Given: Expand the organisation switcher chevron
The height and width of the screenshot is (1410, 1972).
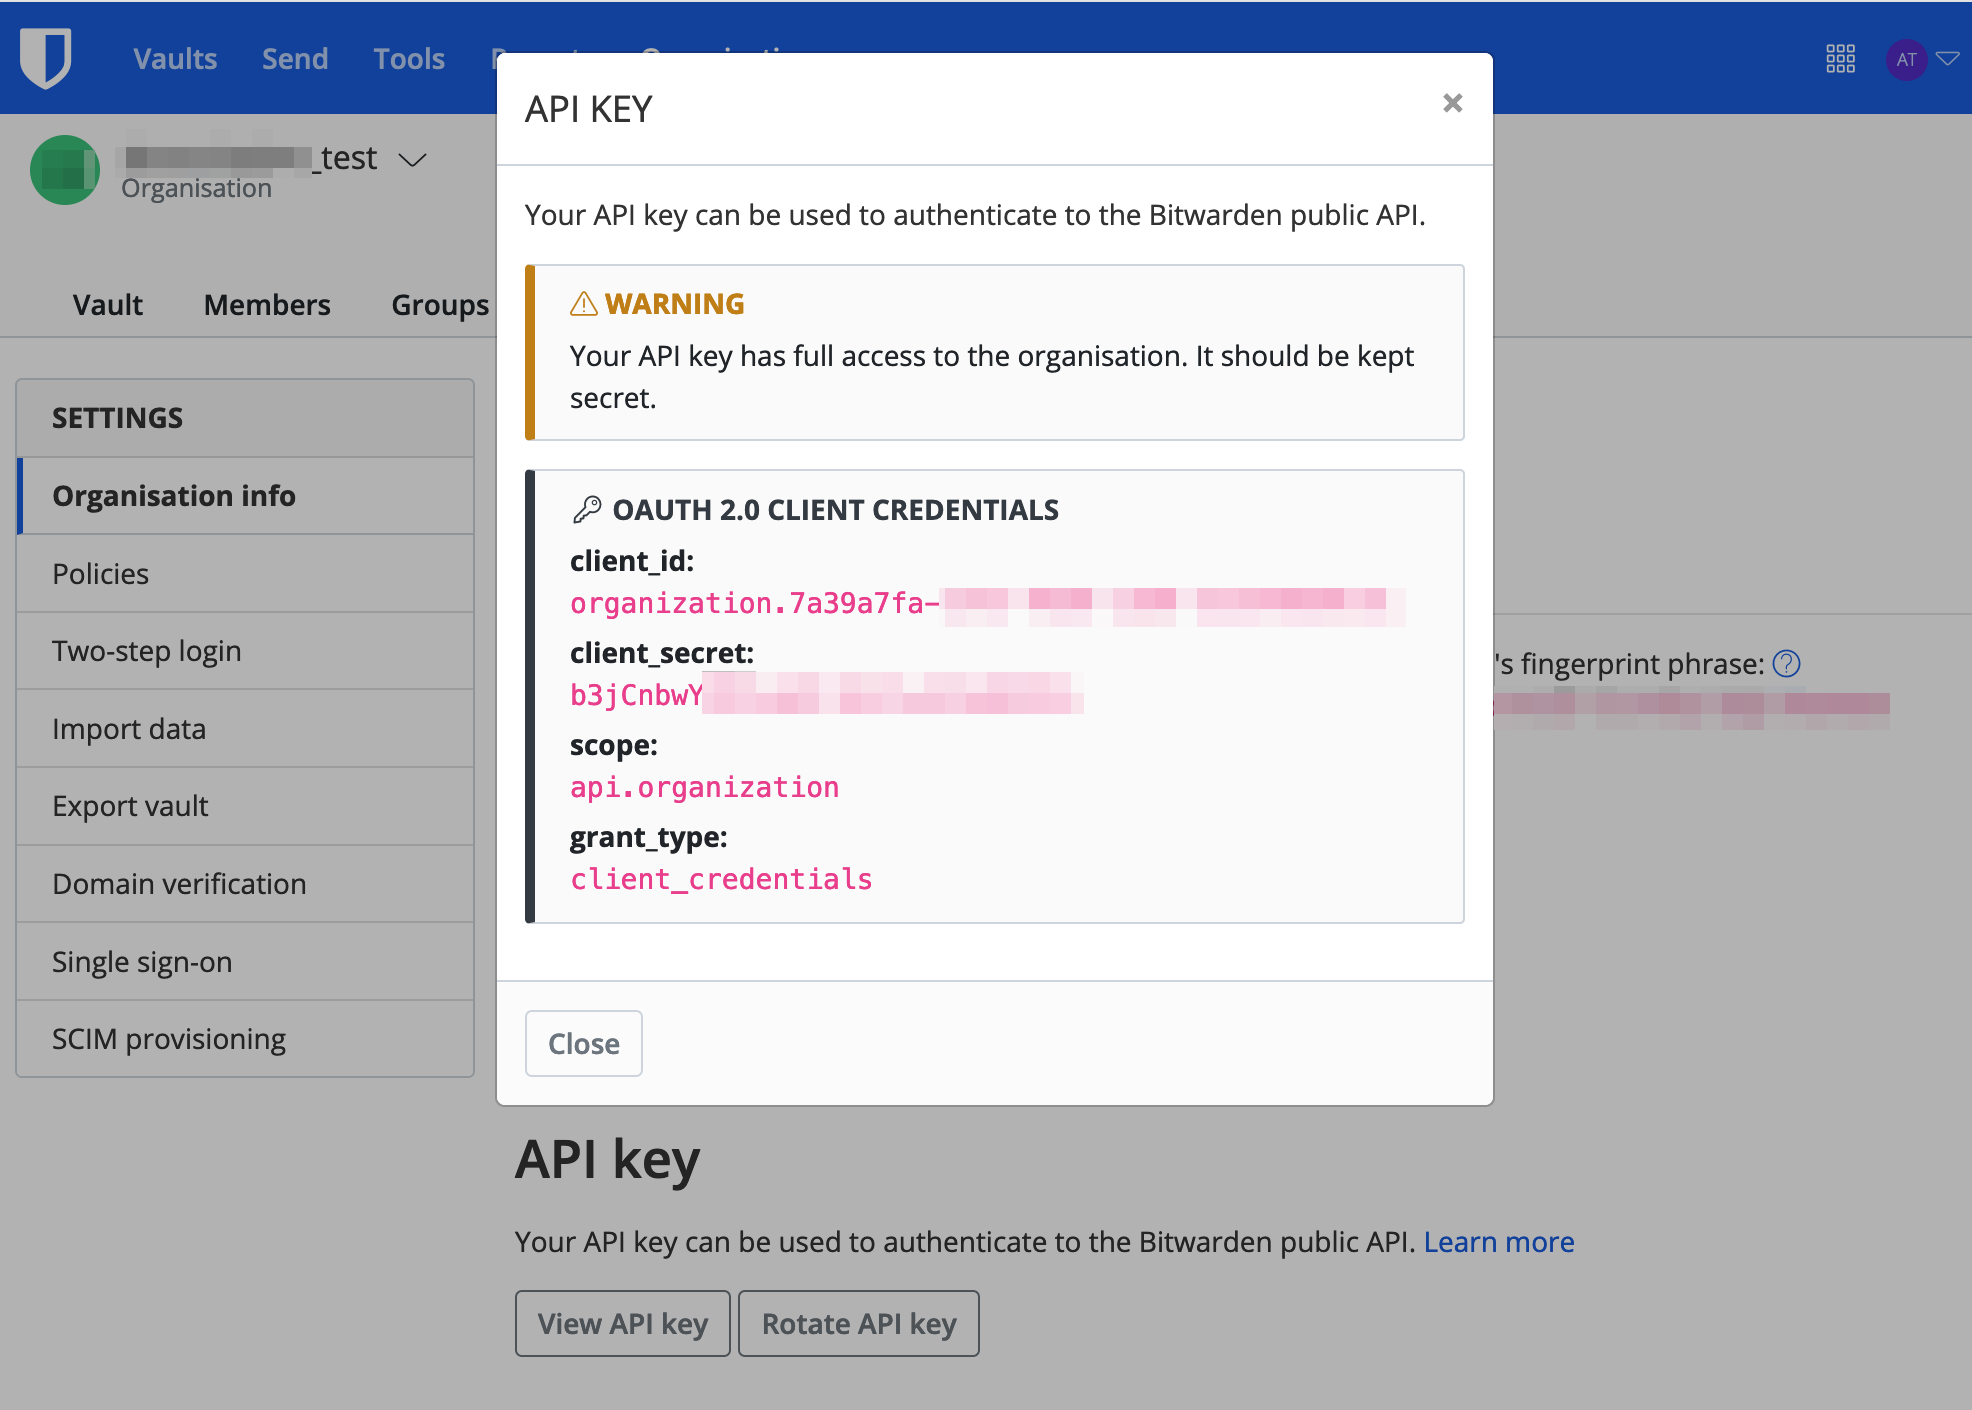Looking at the screenshot, I should click(x=412, y=160).
